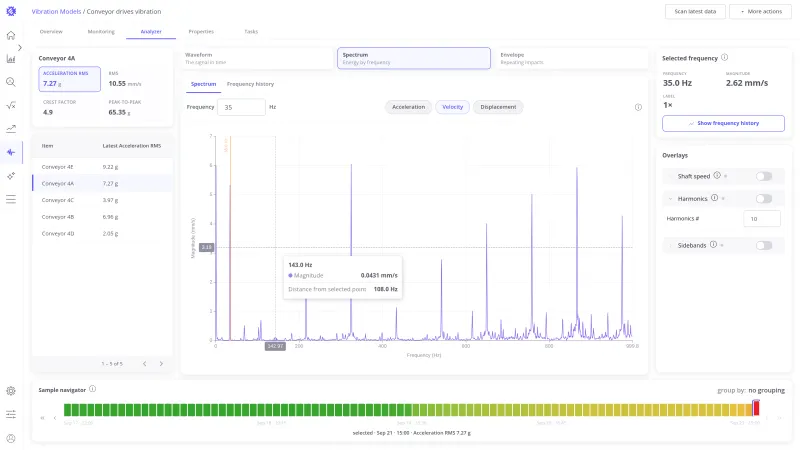Open the Waveform signal view card
The height and width of the screenshot is (450, 800).
click(x=257, y=58)
